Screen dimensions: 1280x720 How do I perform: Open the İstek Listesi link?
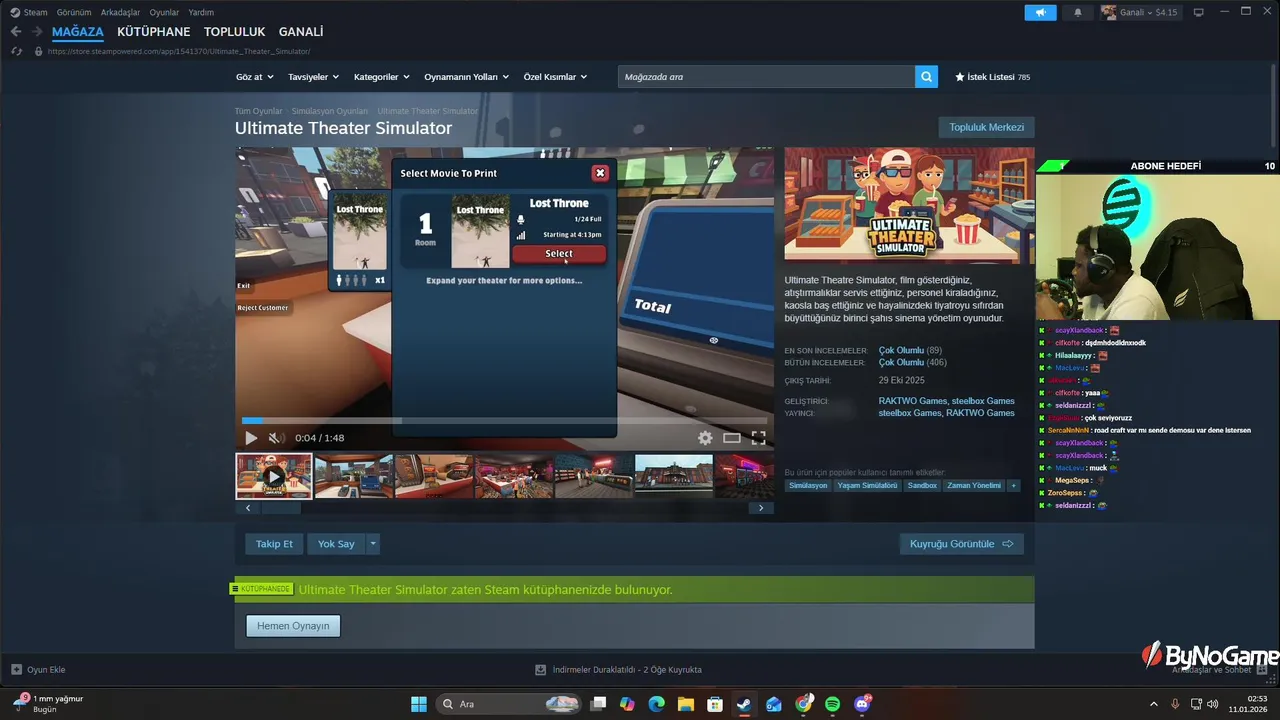click(x=992, y=77)
